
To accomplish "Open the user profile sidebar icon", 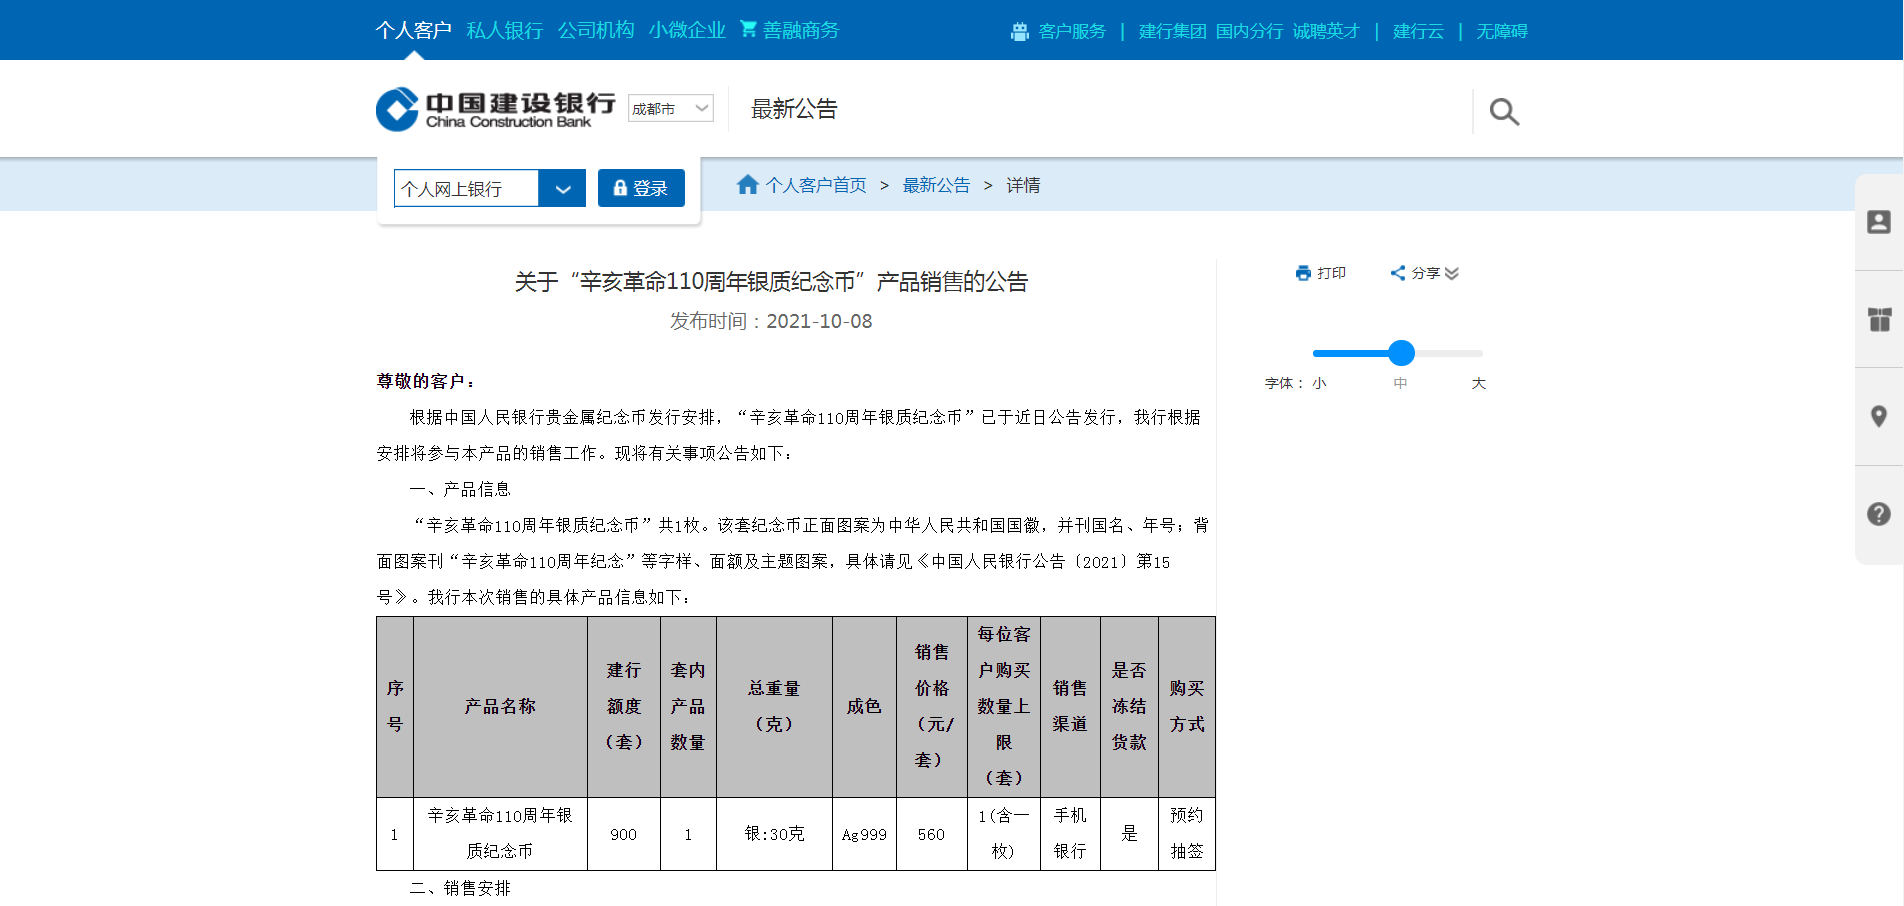I will pyautogui.click(x=1879, y=222).
